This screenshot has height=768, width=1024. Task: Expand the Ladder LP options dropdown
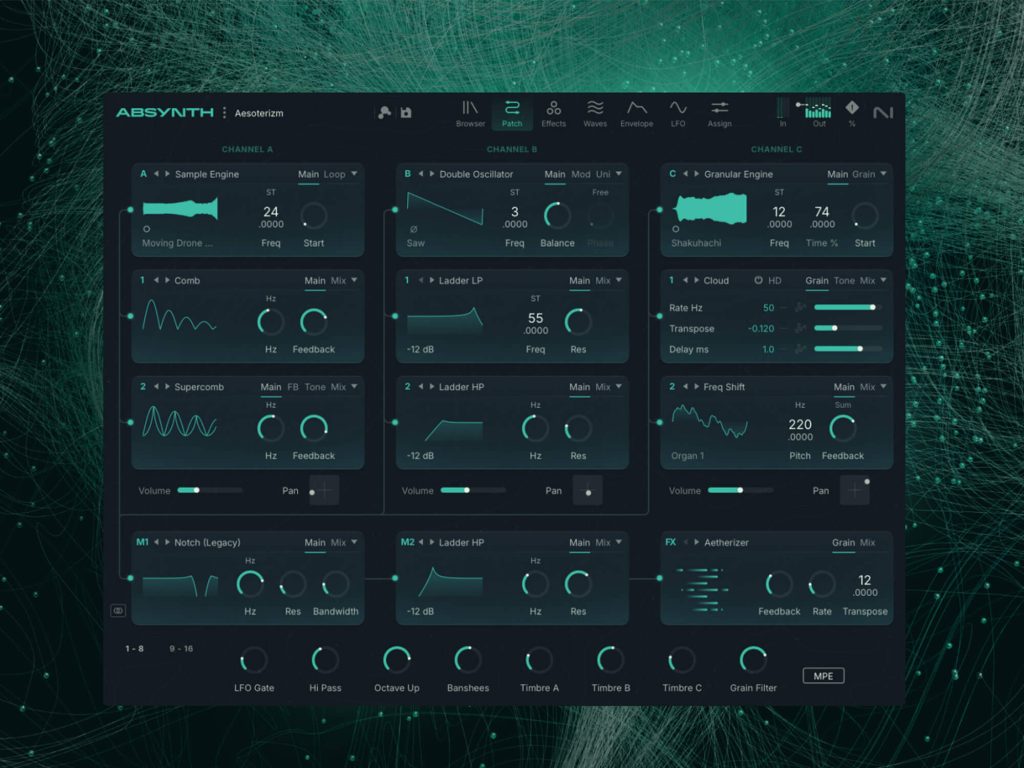click(618, 280)
